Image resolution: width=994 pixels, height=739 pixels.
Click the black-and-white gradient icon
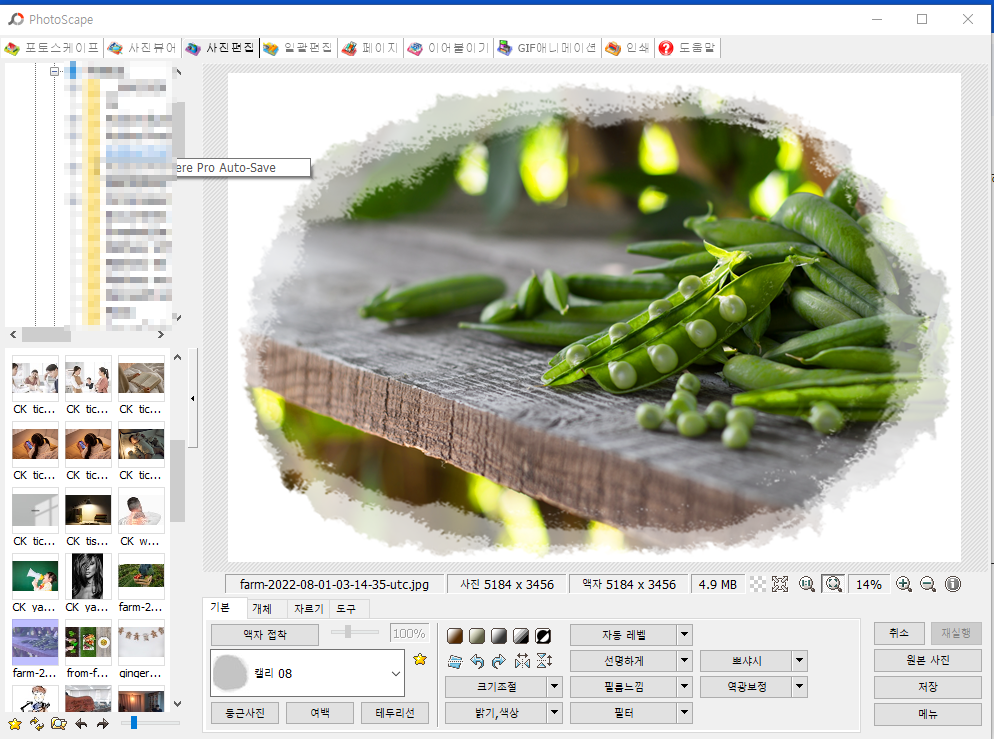click(x=521, y=636)
